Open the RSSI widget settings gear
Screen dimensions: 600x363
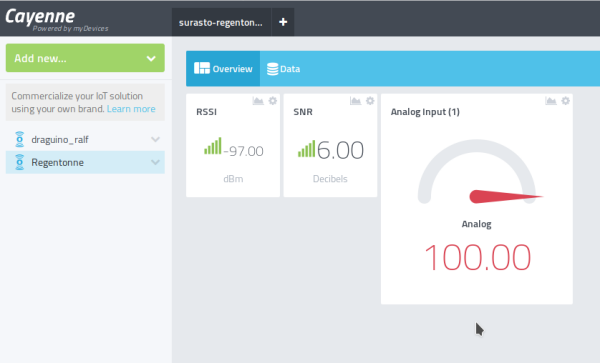(272, 101)
